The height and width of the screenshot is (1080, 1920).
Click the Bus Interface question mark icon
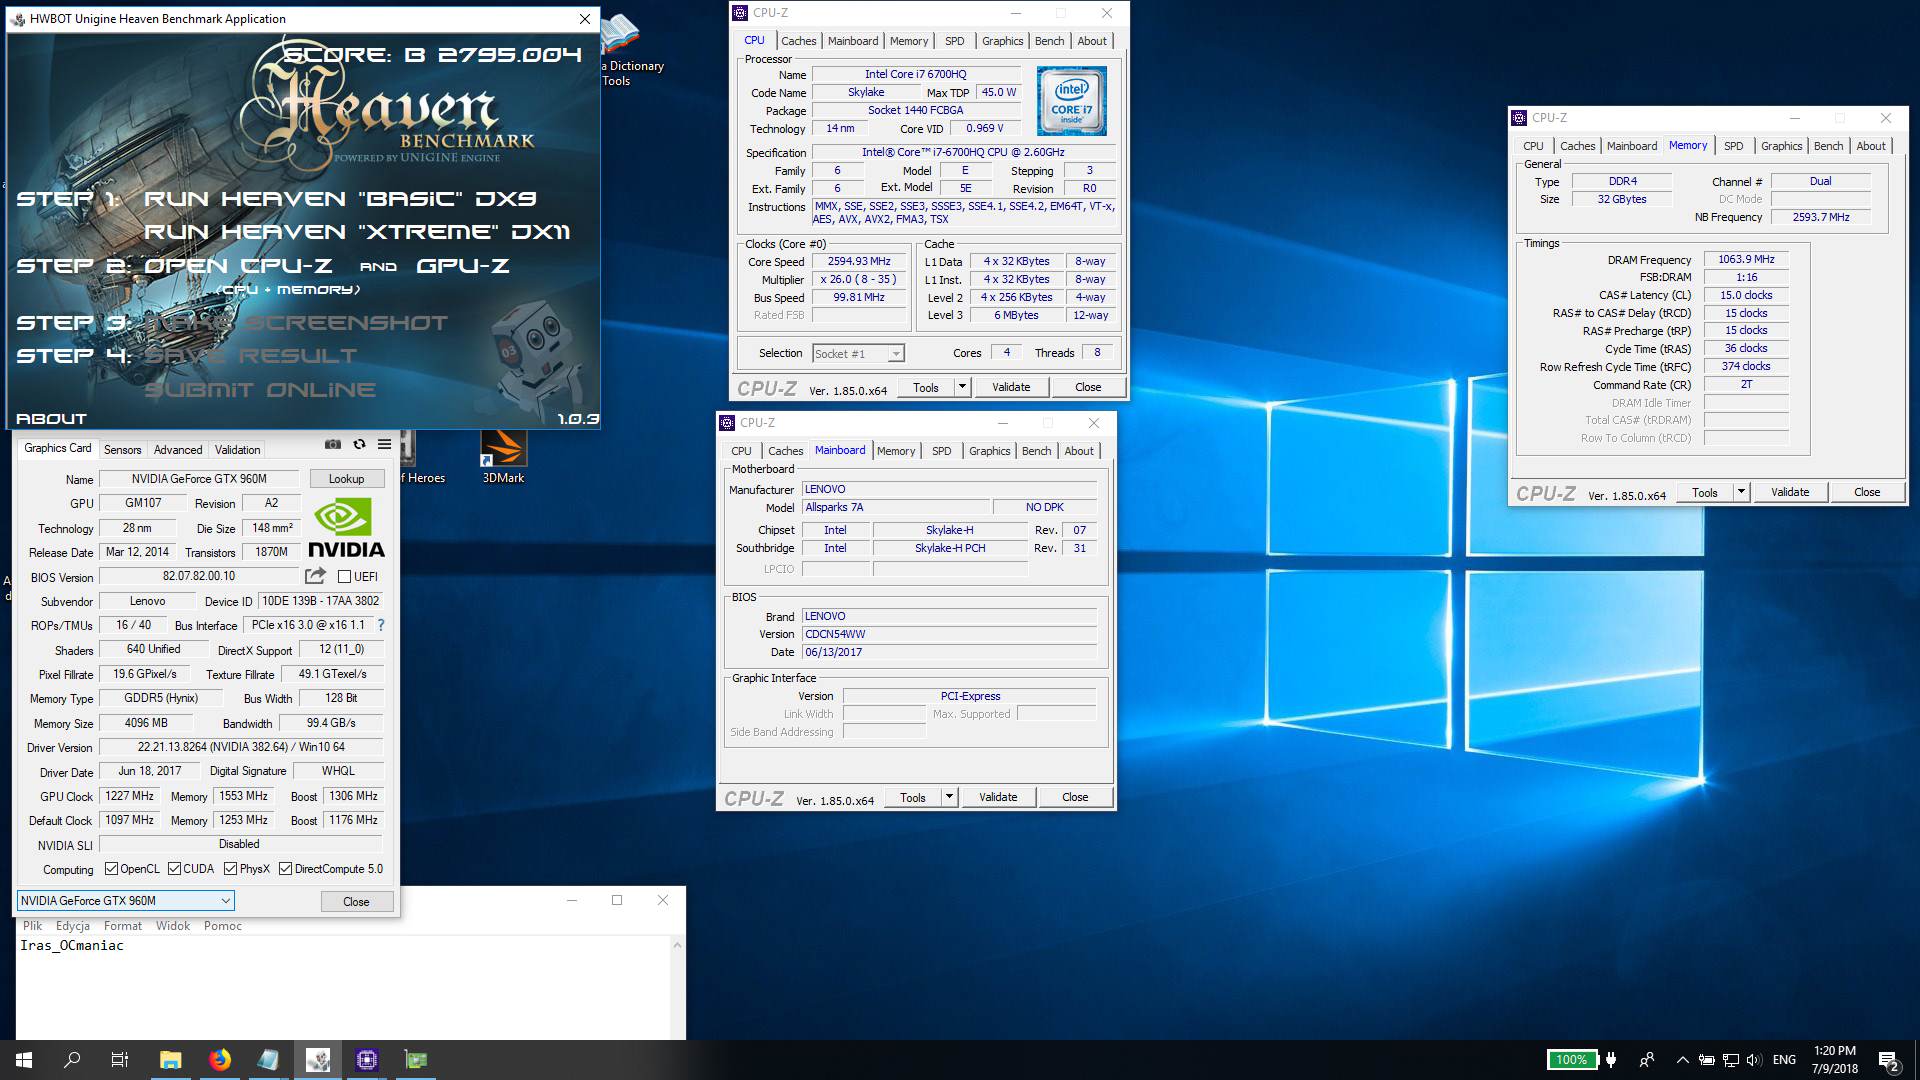[x=381, y=625]
